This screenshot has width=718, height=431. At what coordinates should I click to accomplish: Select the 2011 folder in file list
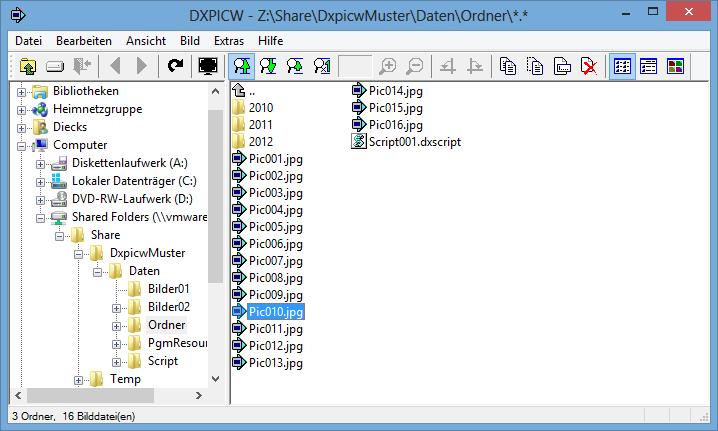(x=259, y=125)
